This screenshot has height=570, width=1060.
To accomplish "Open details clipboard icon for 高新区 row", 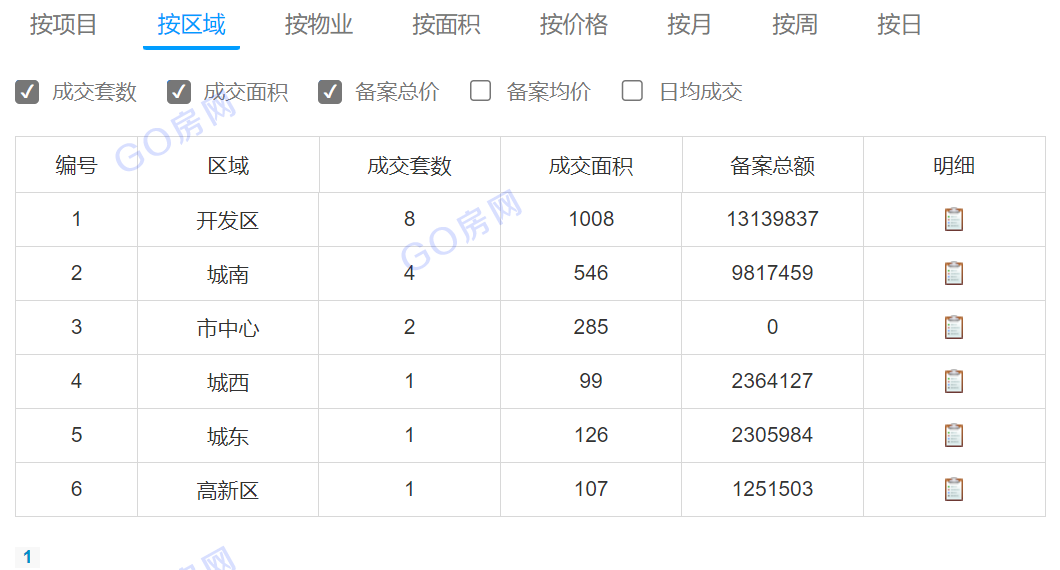I will [954, 489].
